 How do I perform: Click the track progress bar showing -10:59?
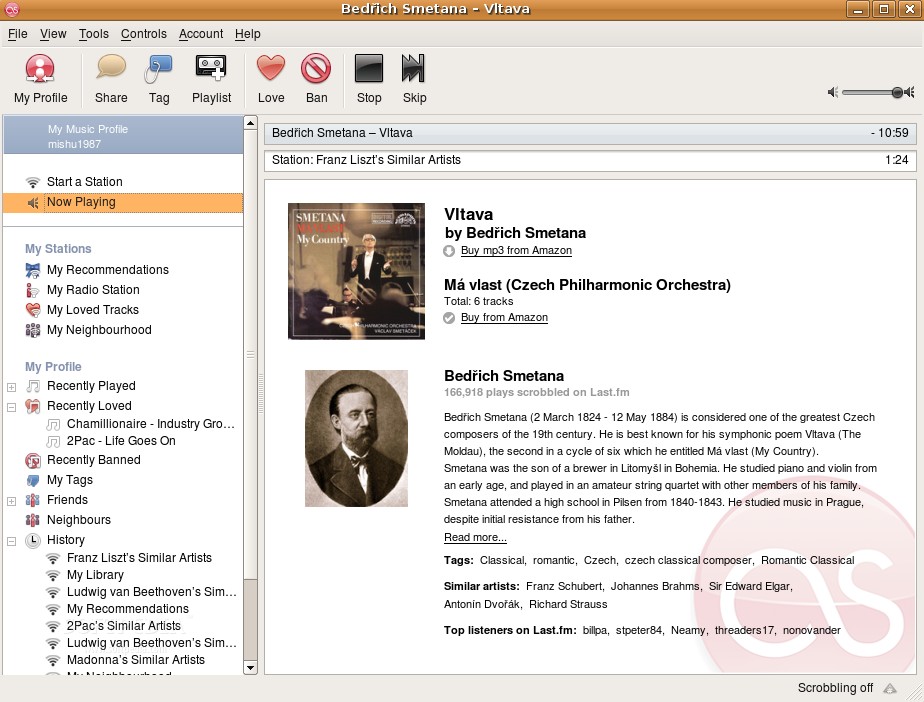point(590,133)
